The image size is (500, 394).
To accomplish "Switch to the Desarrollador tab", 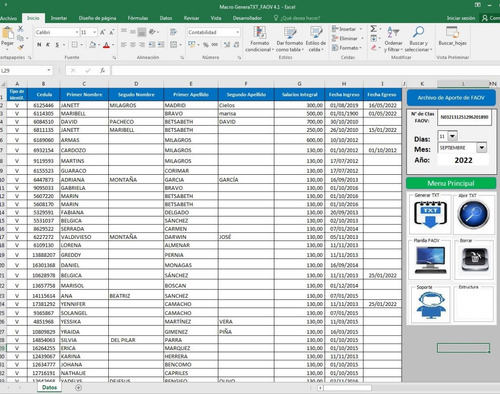I will (247, 18).
